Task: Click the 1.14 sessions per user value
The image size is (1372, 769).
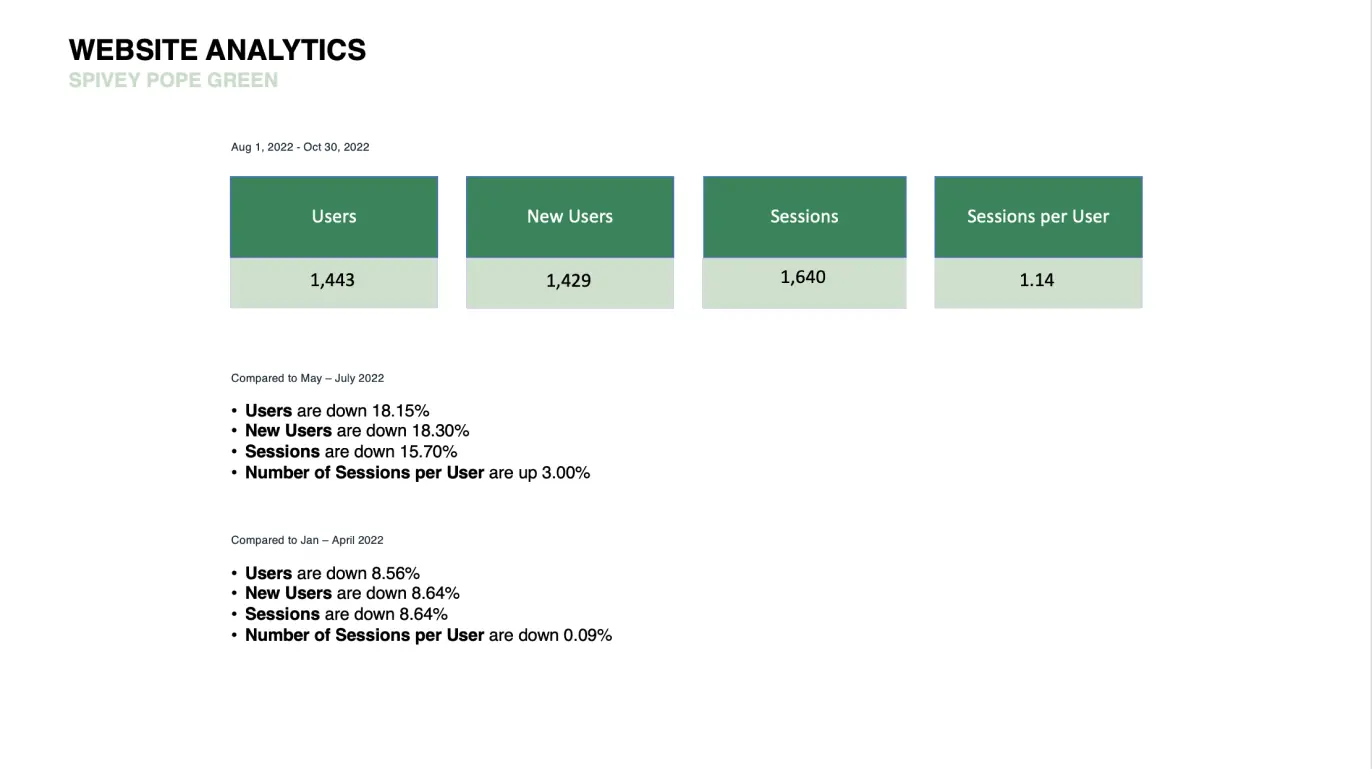Action: [1037, 281]
